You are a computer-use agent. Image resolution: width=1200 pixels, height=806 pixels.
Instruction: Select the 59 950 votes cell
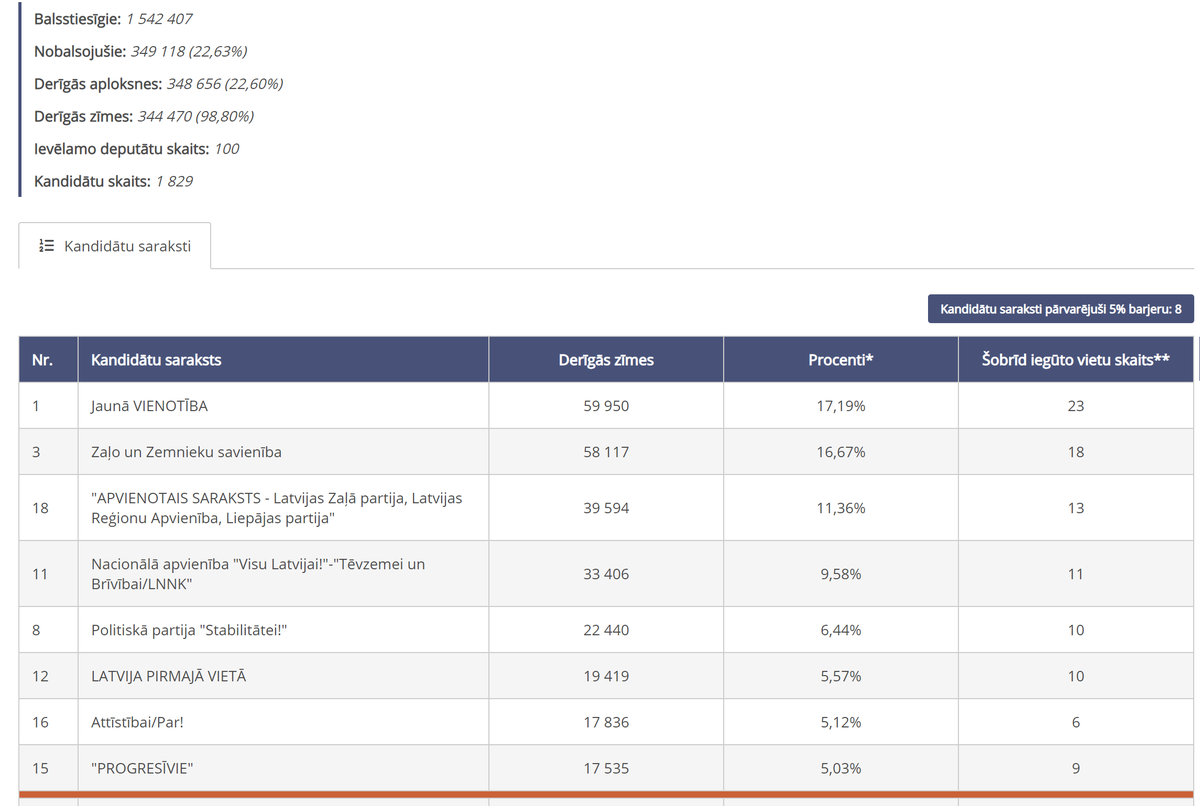(606, 406)
